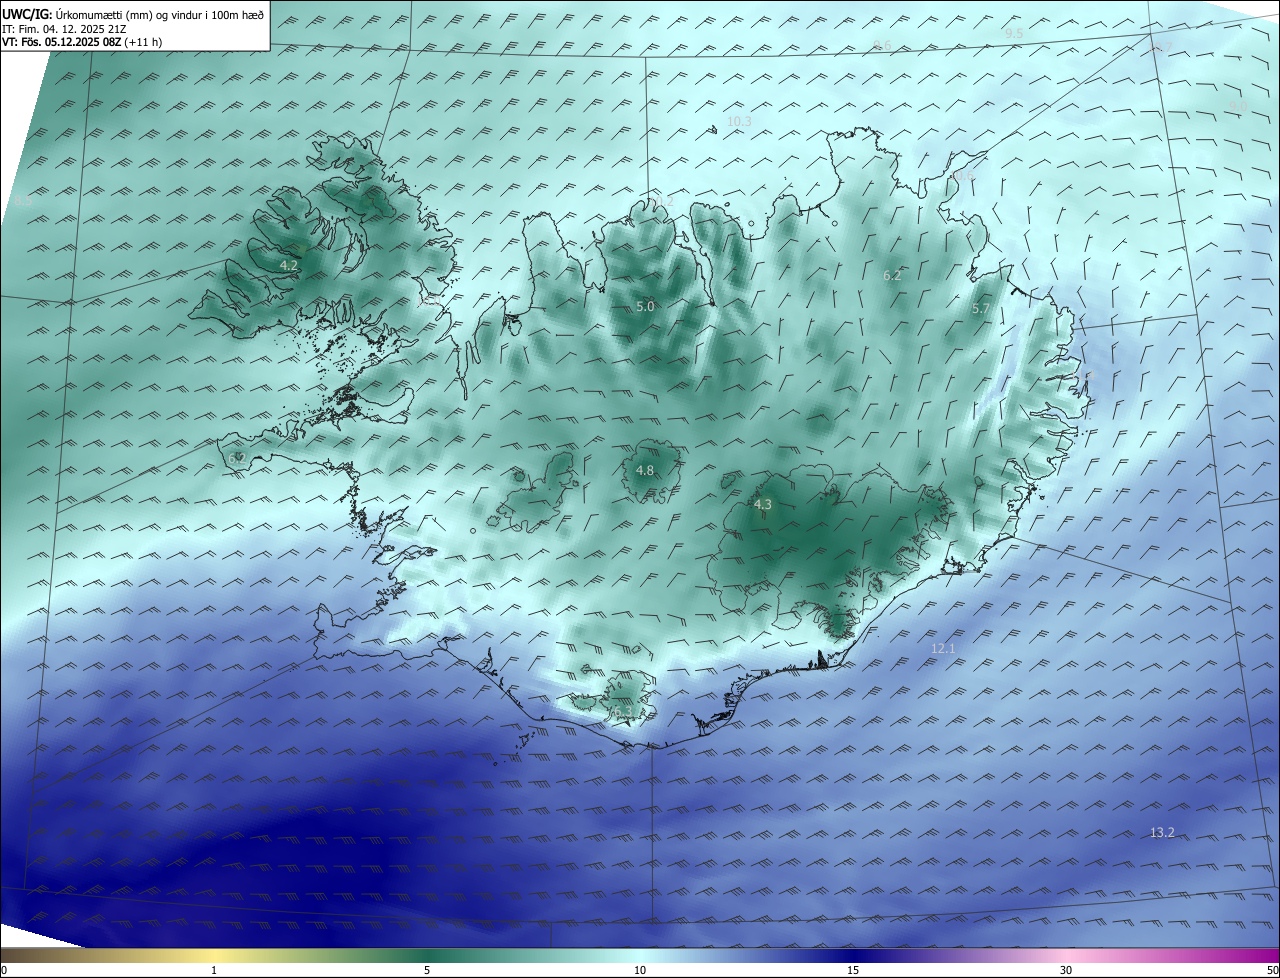Click the valid time "VT: Fös. 05.12.2025 08Z (+11 h)"
The image size is (1280, 978).
coord(82,42)
